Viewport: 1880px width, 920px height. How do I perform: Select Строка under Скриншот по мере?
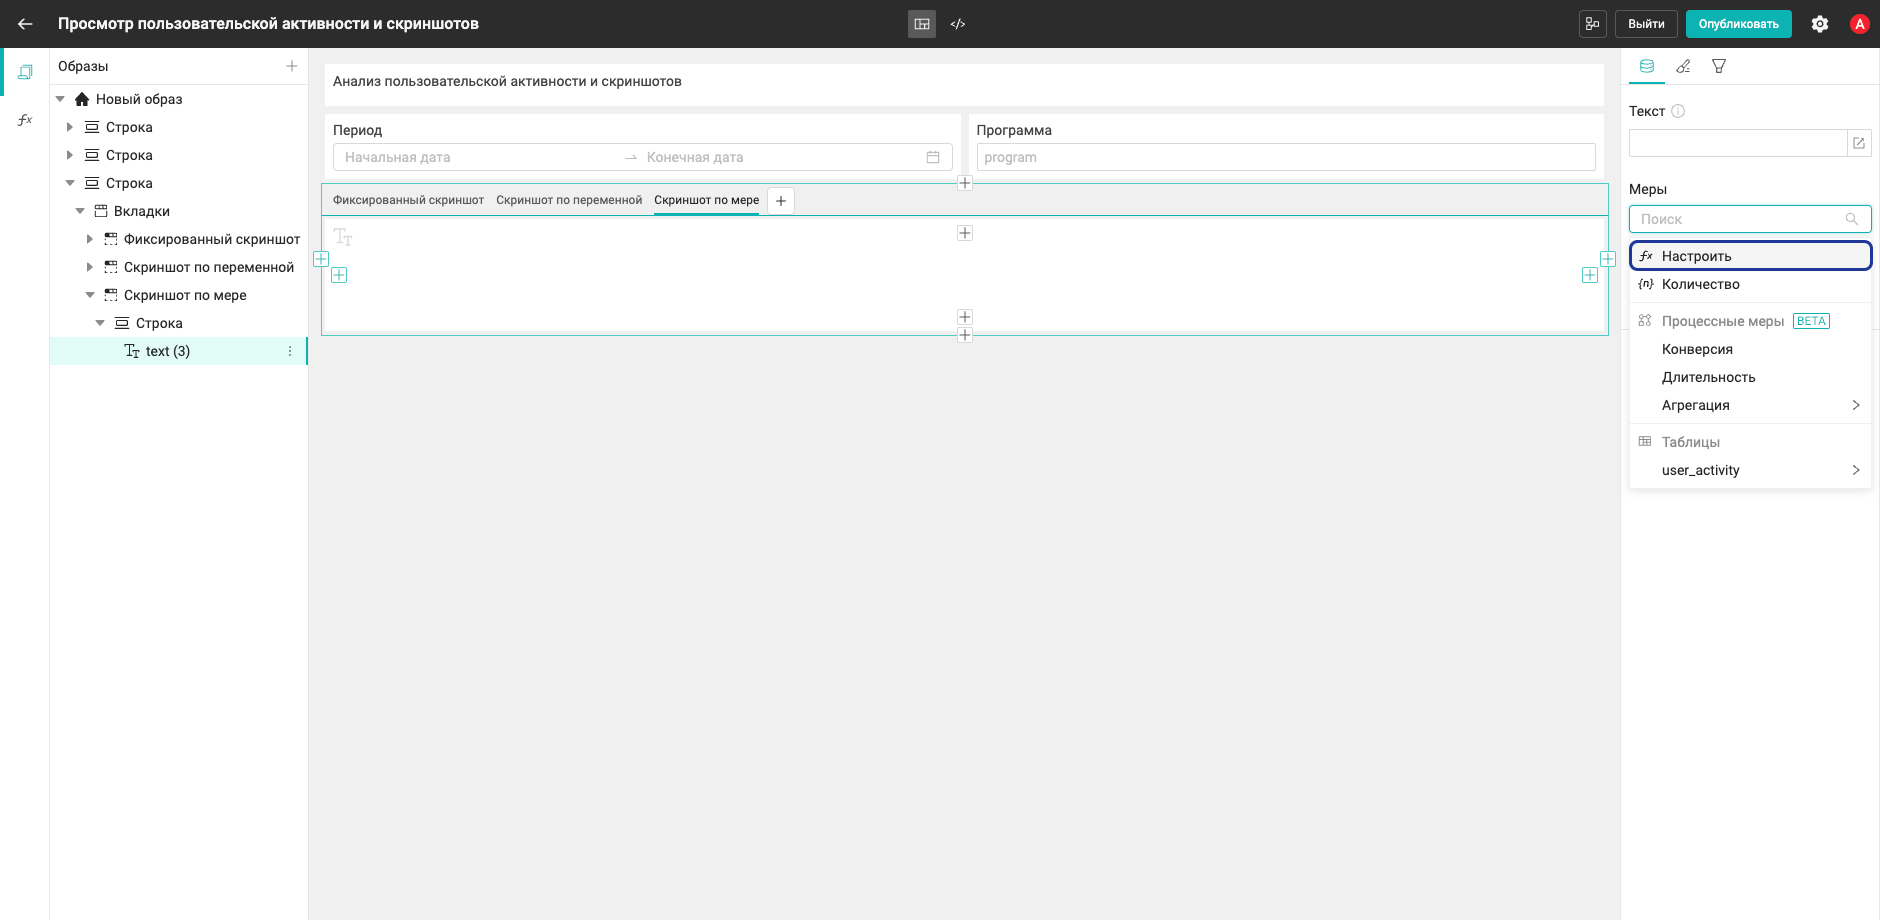[159, 323]
